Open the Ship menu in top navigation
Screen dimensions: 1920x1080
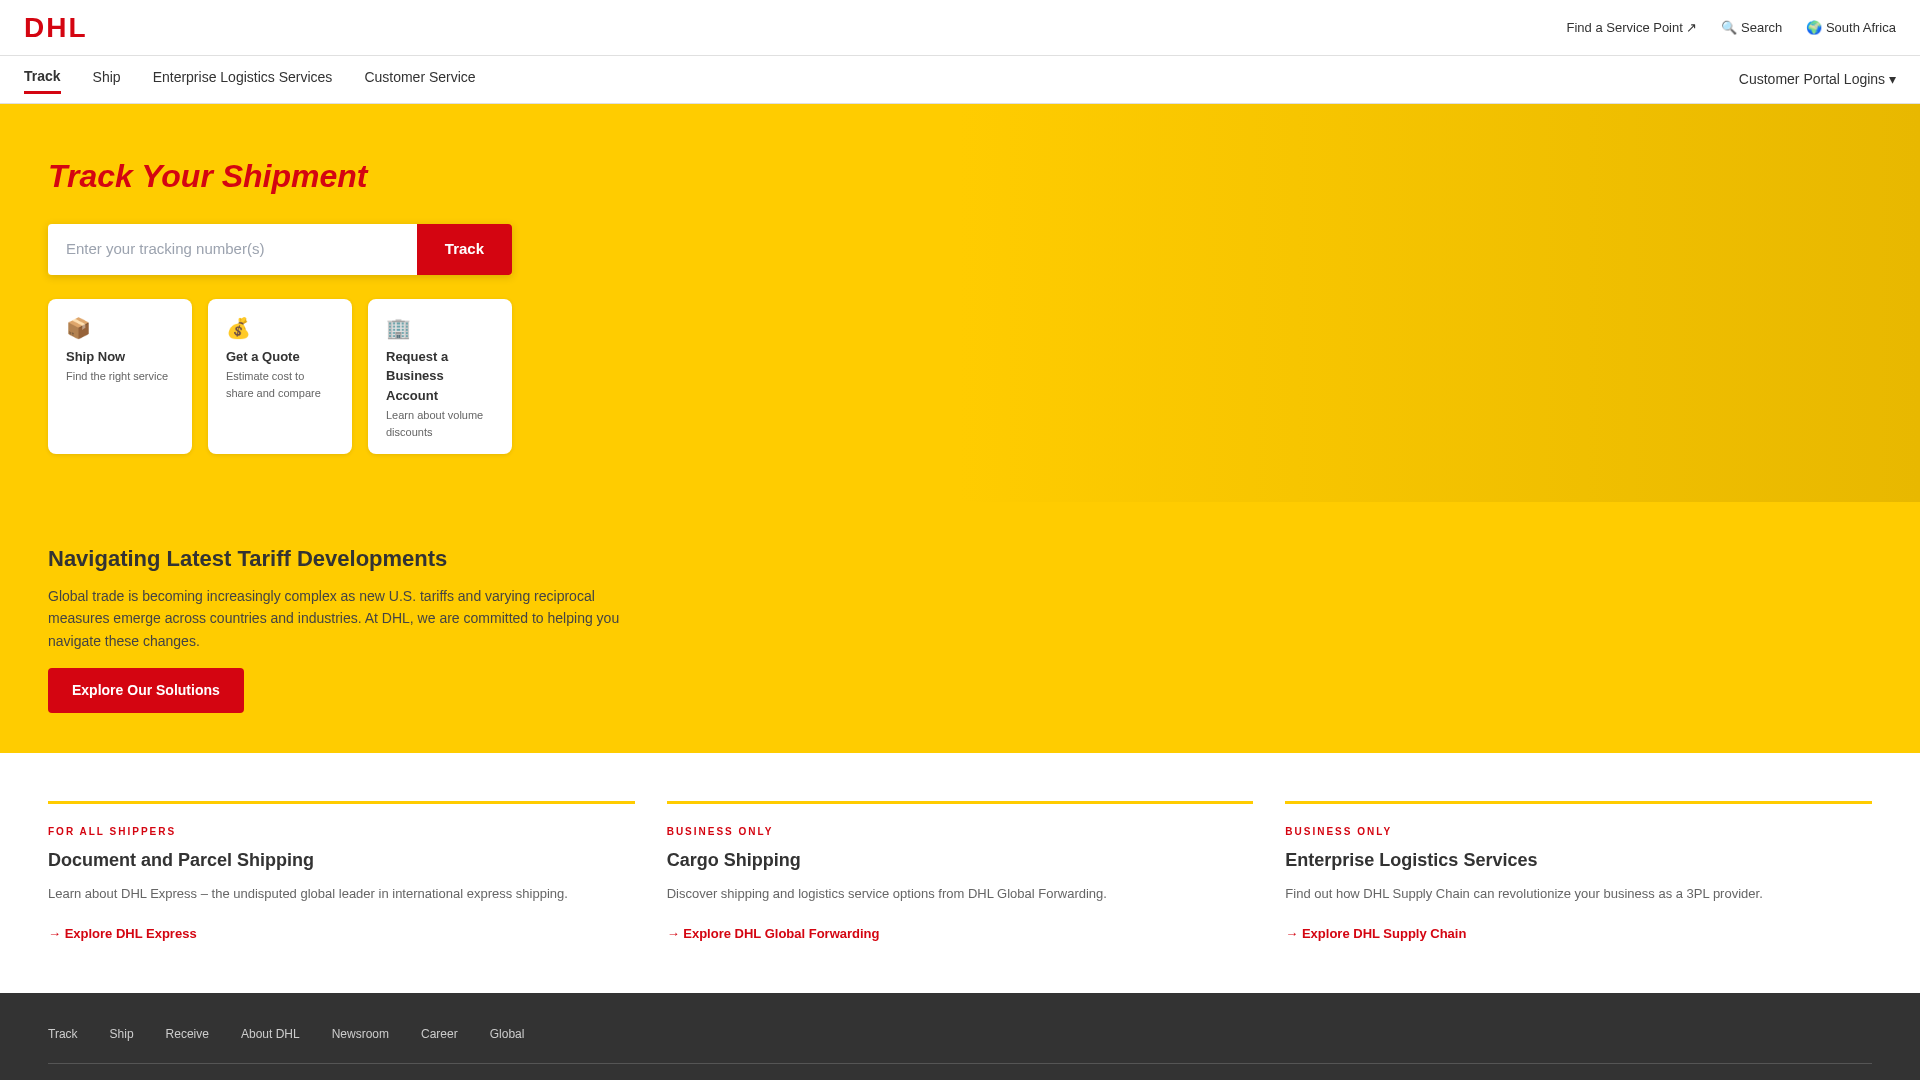coord(106,77)
